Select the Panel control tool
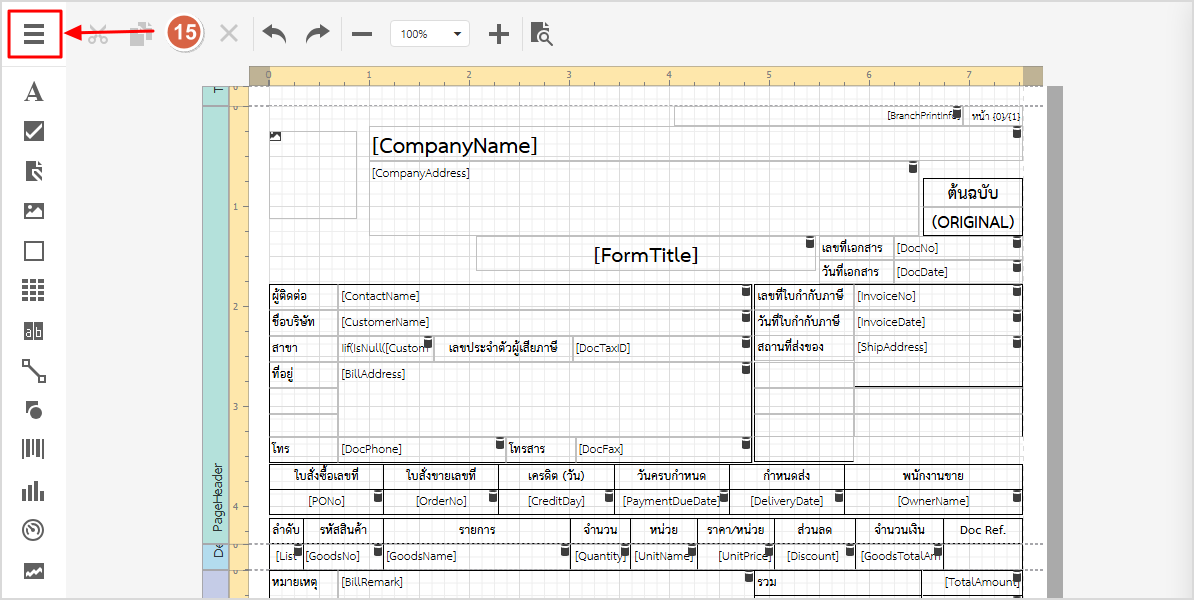This screenshot has height=600, width=1194. click(34, 251)
